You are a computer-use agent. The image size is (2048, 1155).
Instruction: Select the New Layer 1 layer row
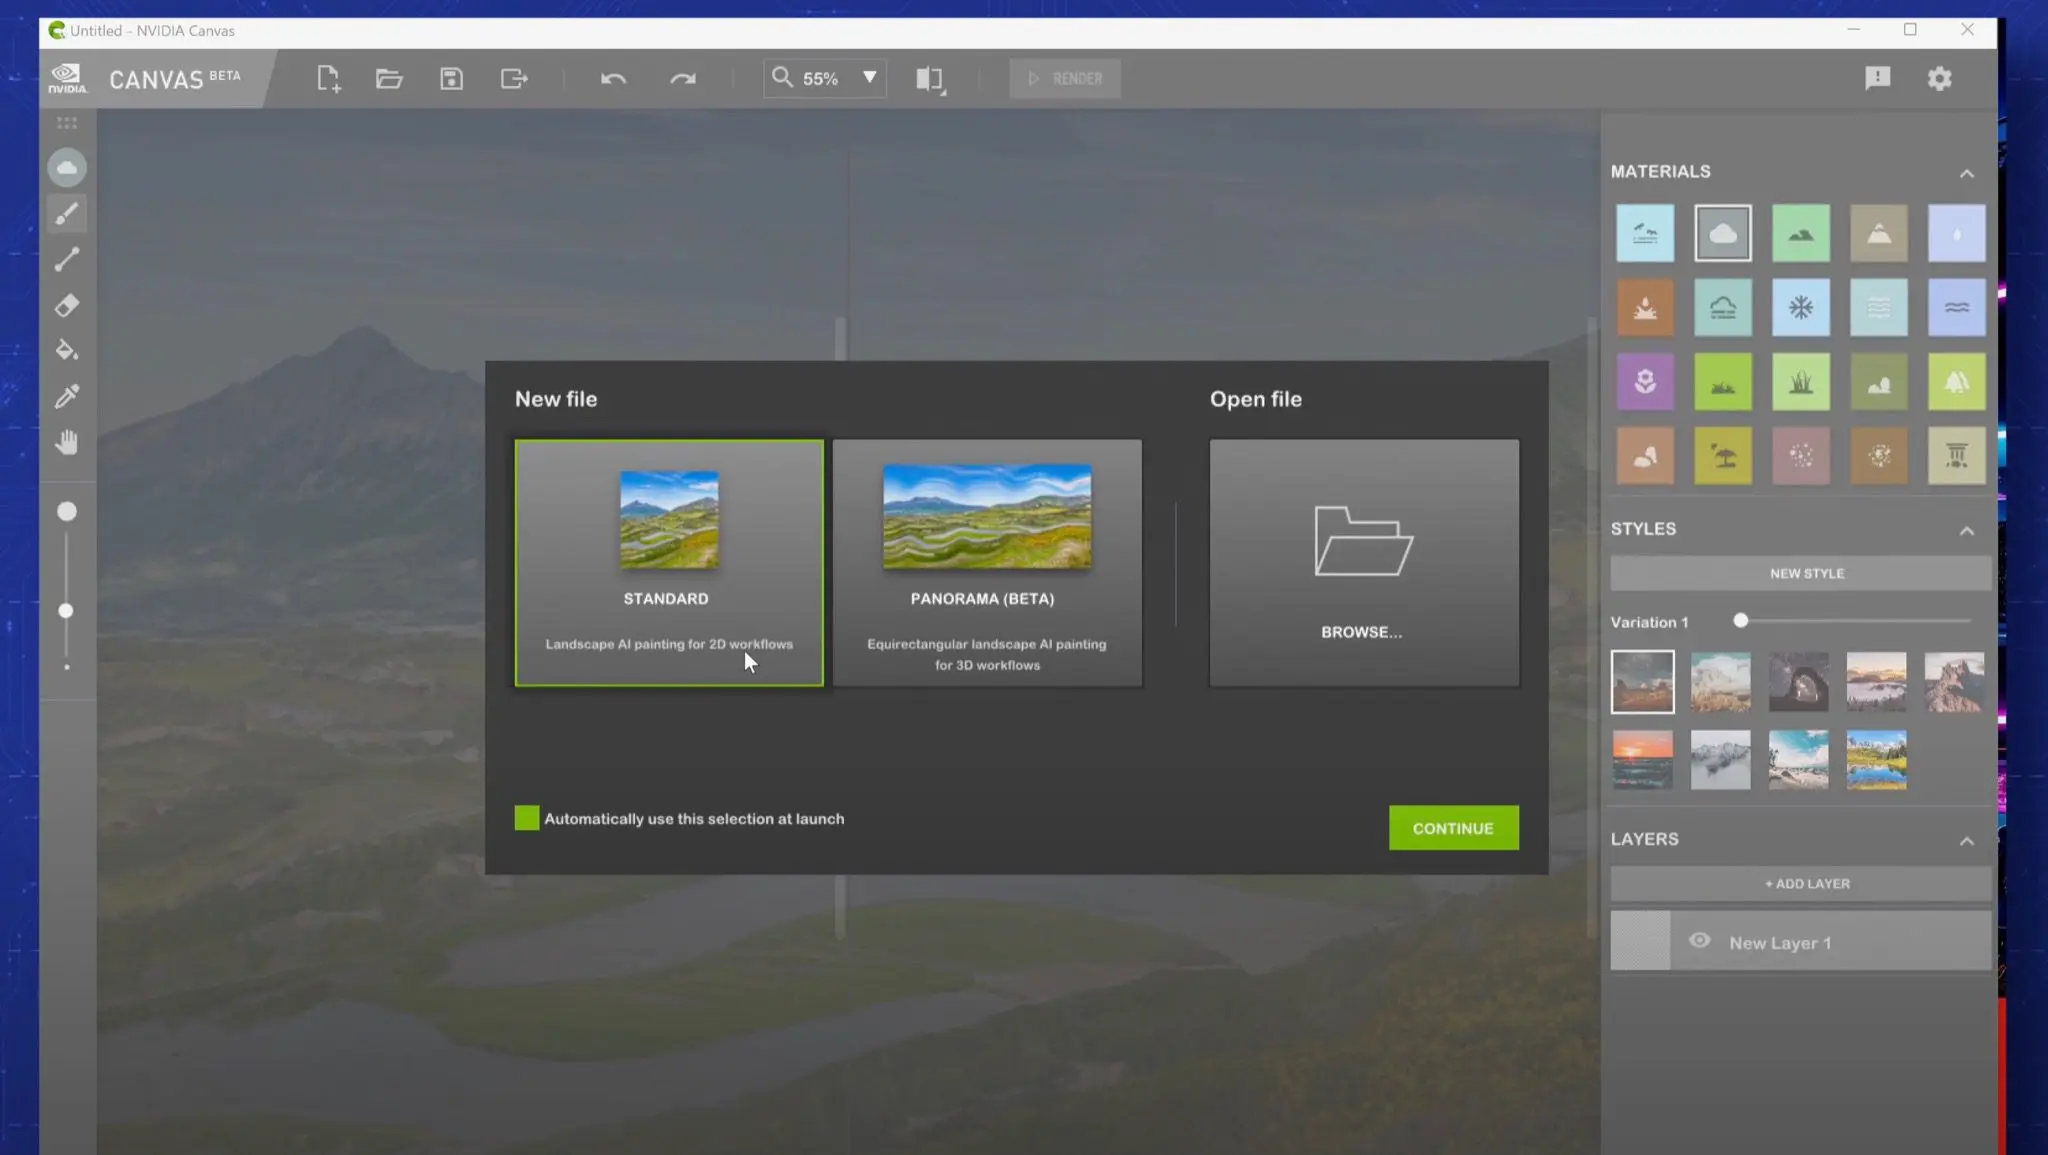point(1800,940)
